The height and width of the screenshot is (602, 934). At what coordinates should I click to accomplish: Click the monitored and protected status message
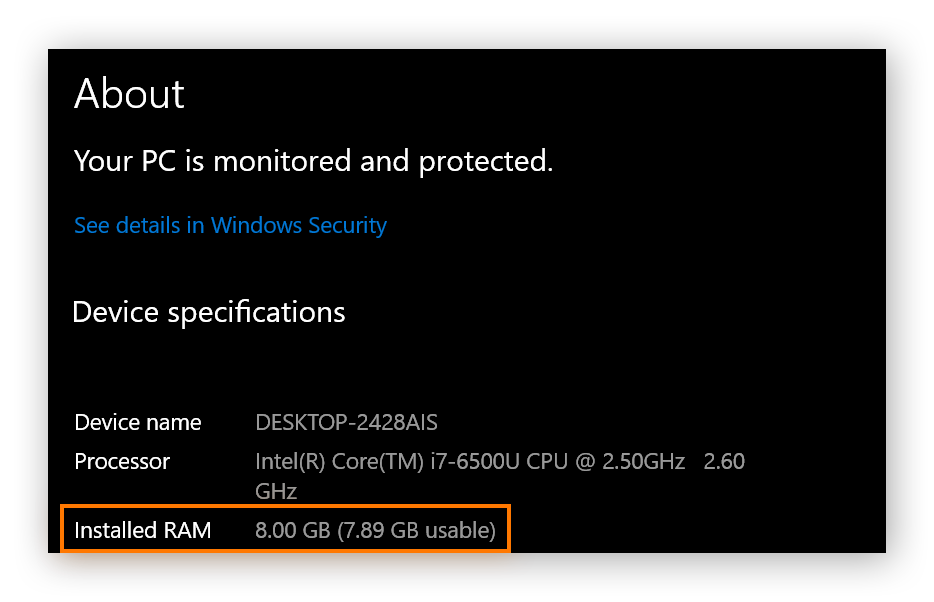click(x=312, y=161)
